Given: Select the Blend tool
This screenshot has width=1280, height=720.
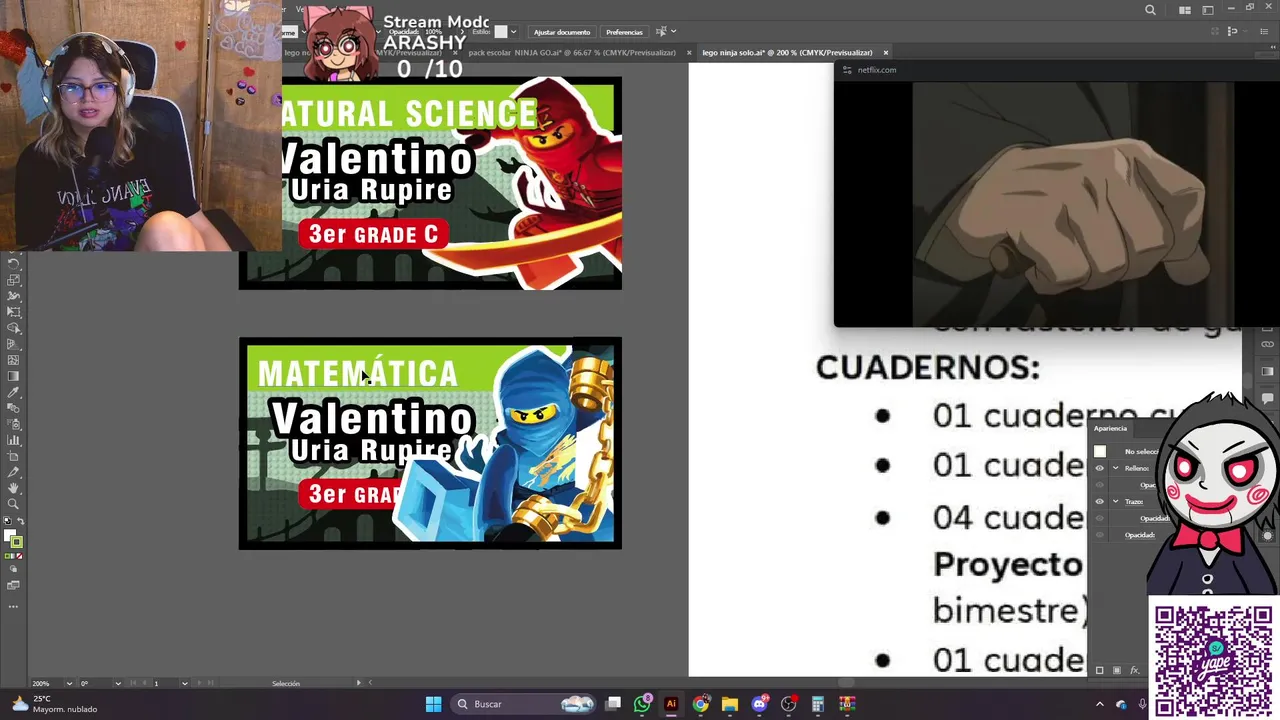Looking at the screenshot, I should (x=14, y=408).
